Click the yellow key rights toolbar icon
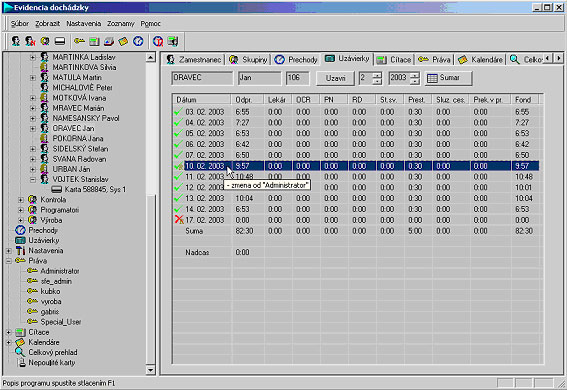 [79, 41]
